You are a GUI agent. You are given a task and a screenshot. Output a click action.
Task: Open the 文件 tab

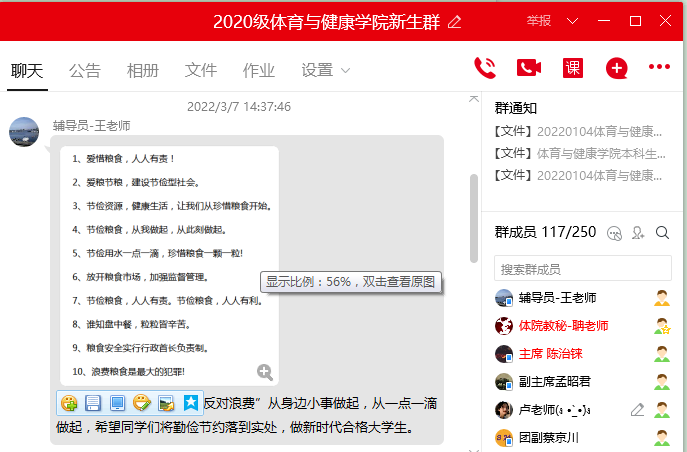pos(201,70)
